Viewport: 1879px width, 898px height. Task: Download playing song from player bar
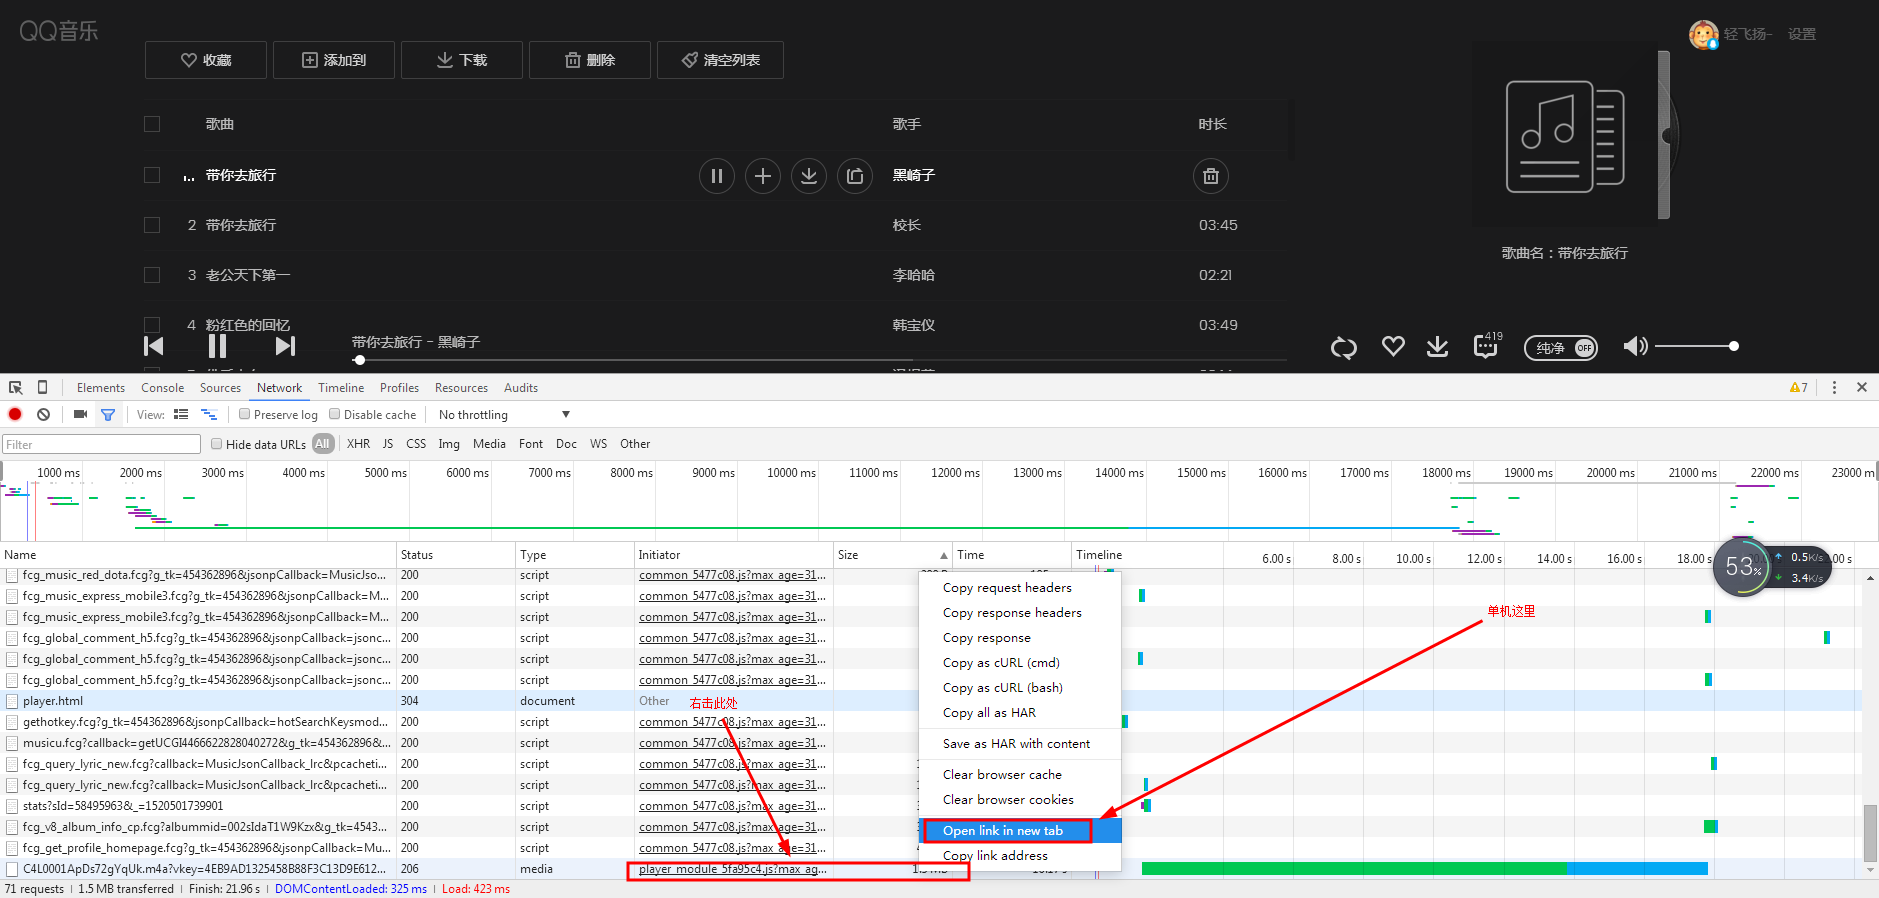[x=1437, y=346]
